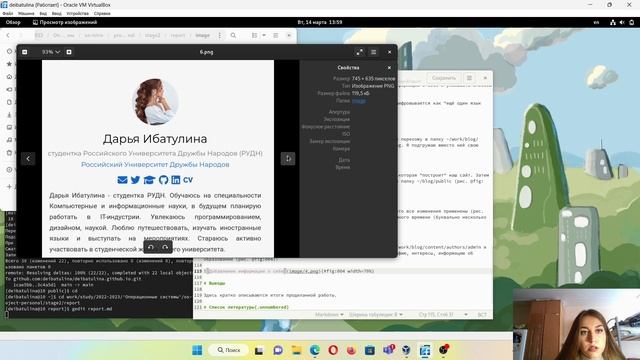
Task: Open the file manager main menu
Action: (276, 36)
